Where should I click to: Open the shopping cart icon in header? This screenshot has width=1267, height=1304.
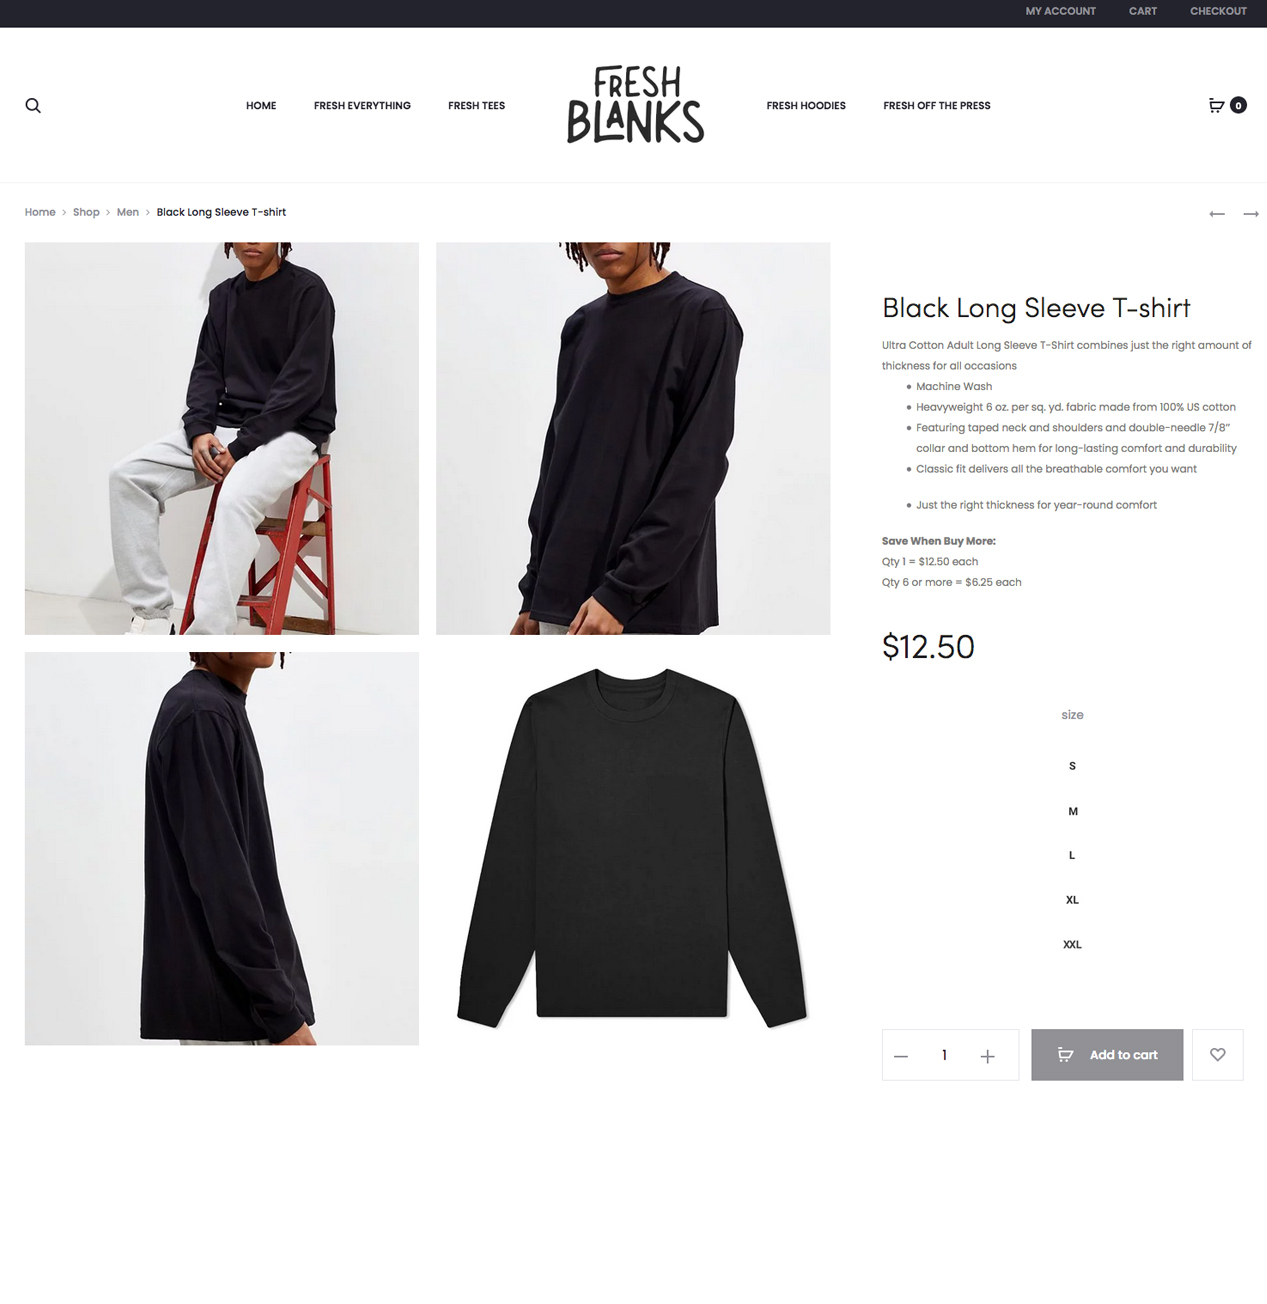(x=1216, y=105)
